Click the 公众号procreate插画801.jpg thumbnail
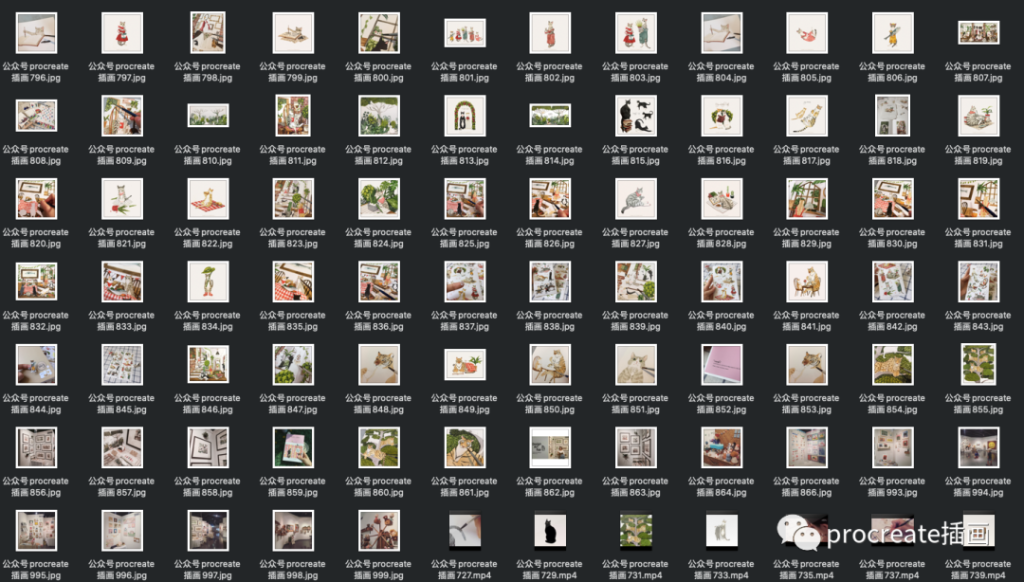 [x=464, y=33]
